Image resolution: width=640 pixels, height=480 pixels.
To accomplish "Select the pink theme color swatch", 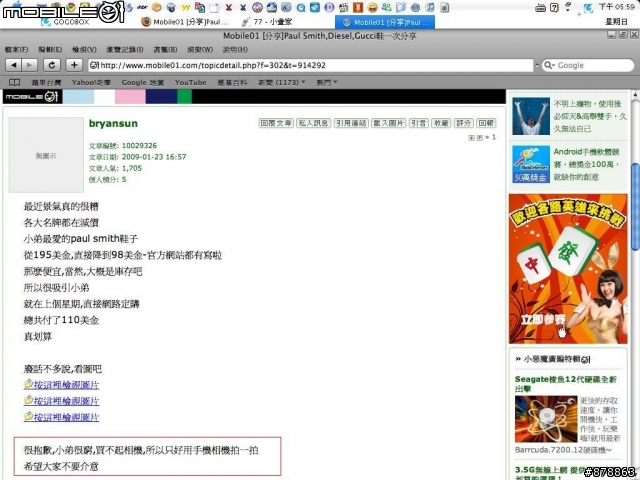I will pos(130,97).
